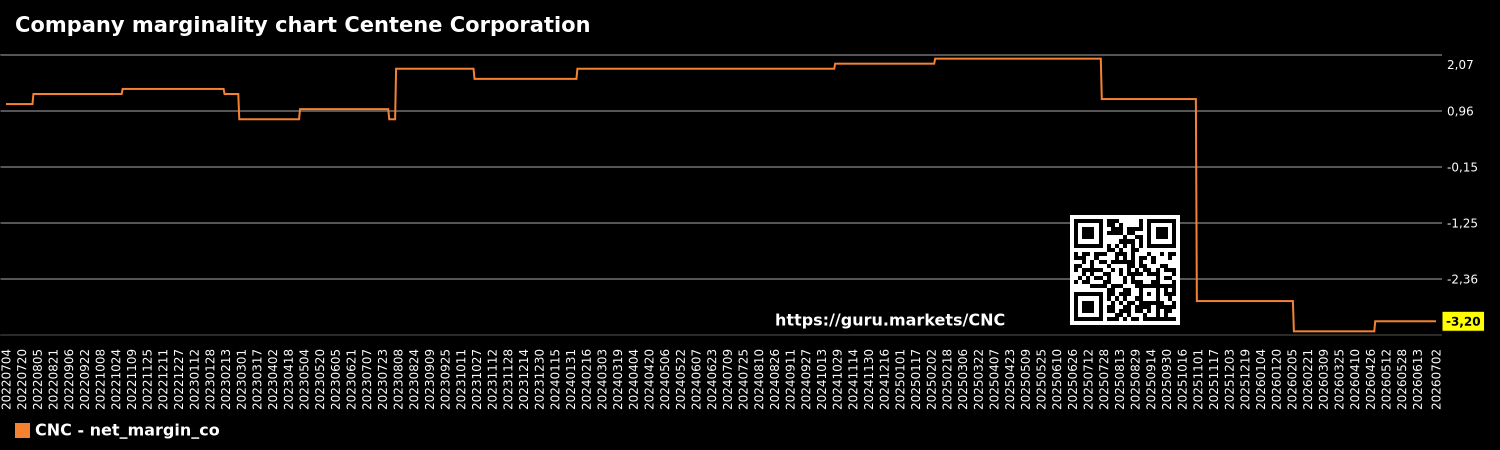Click the x-axis date label 20230301
This screenshot has height=450, width=1500.
(242, 379)
